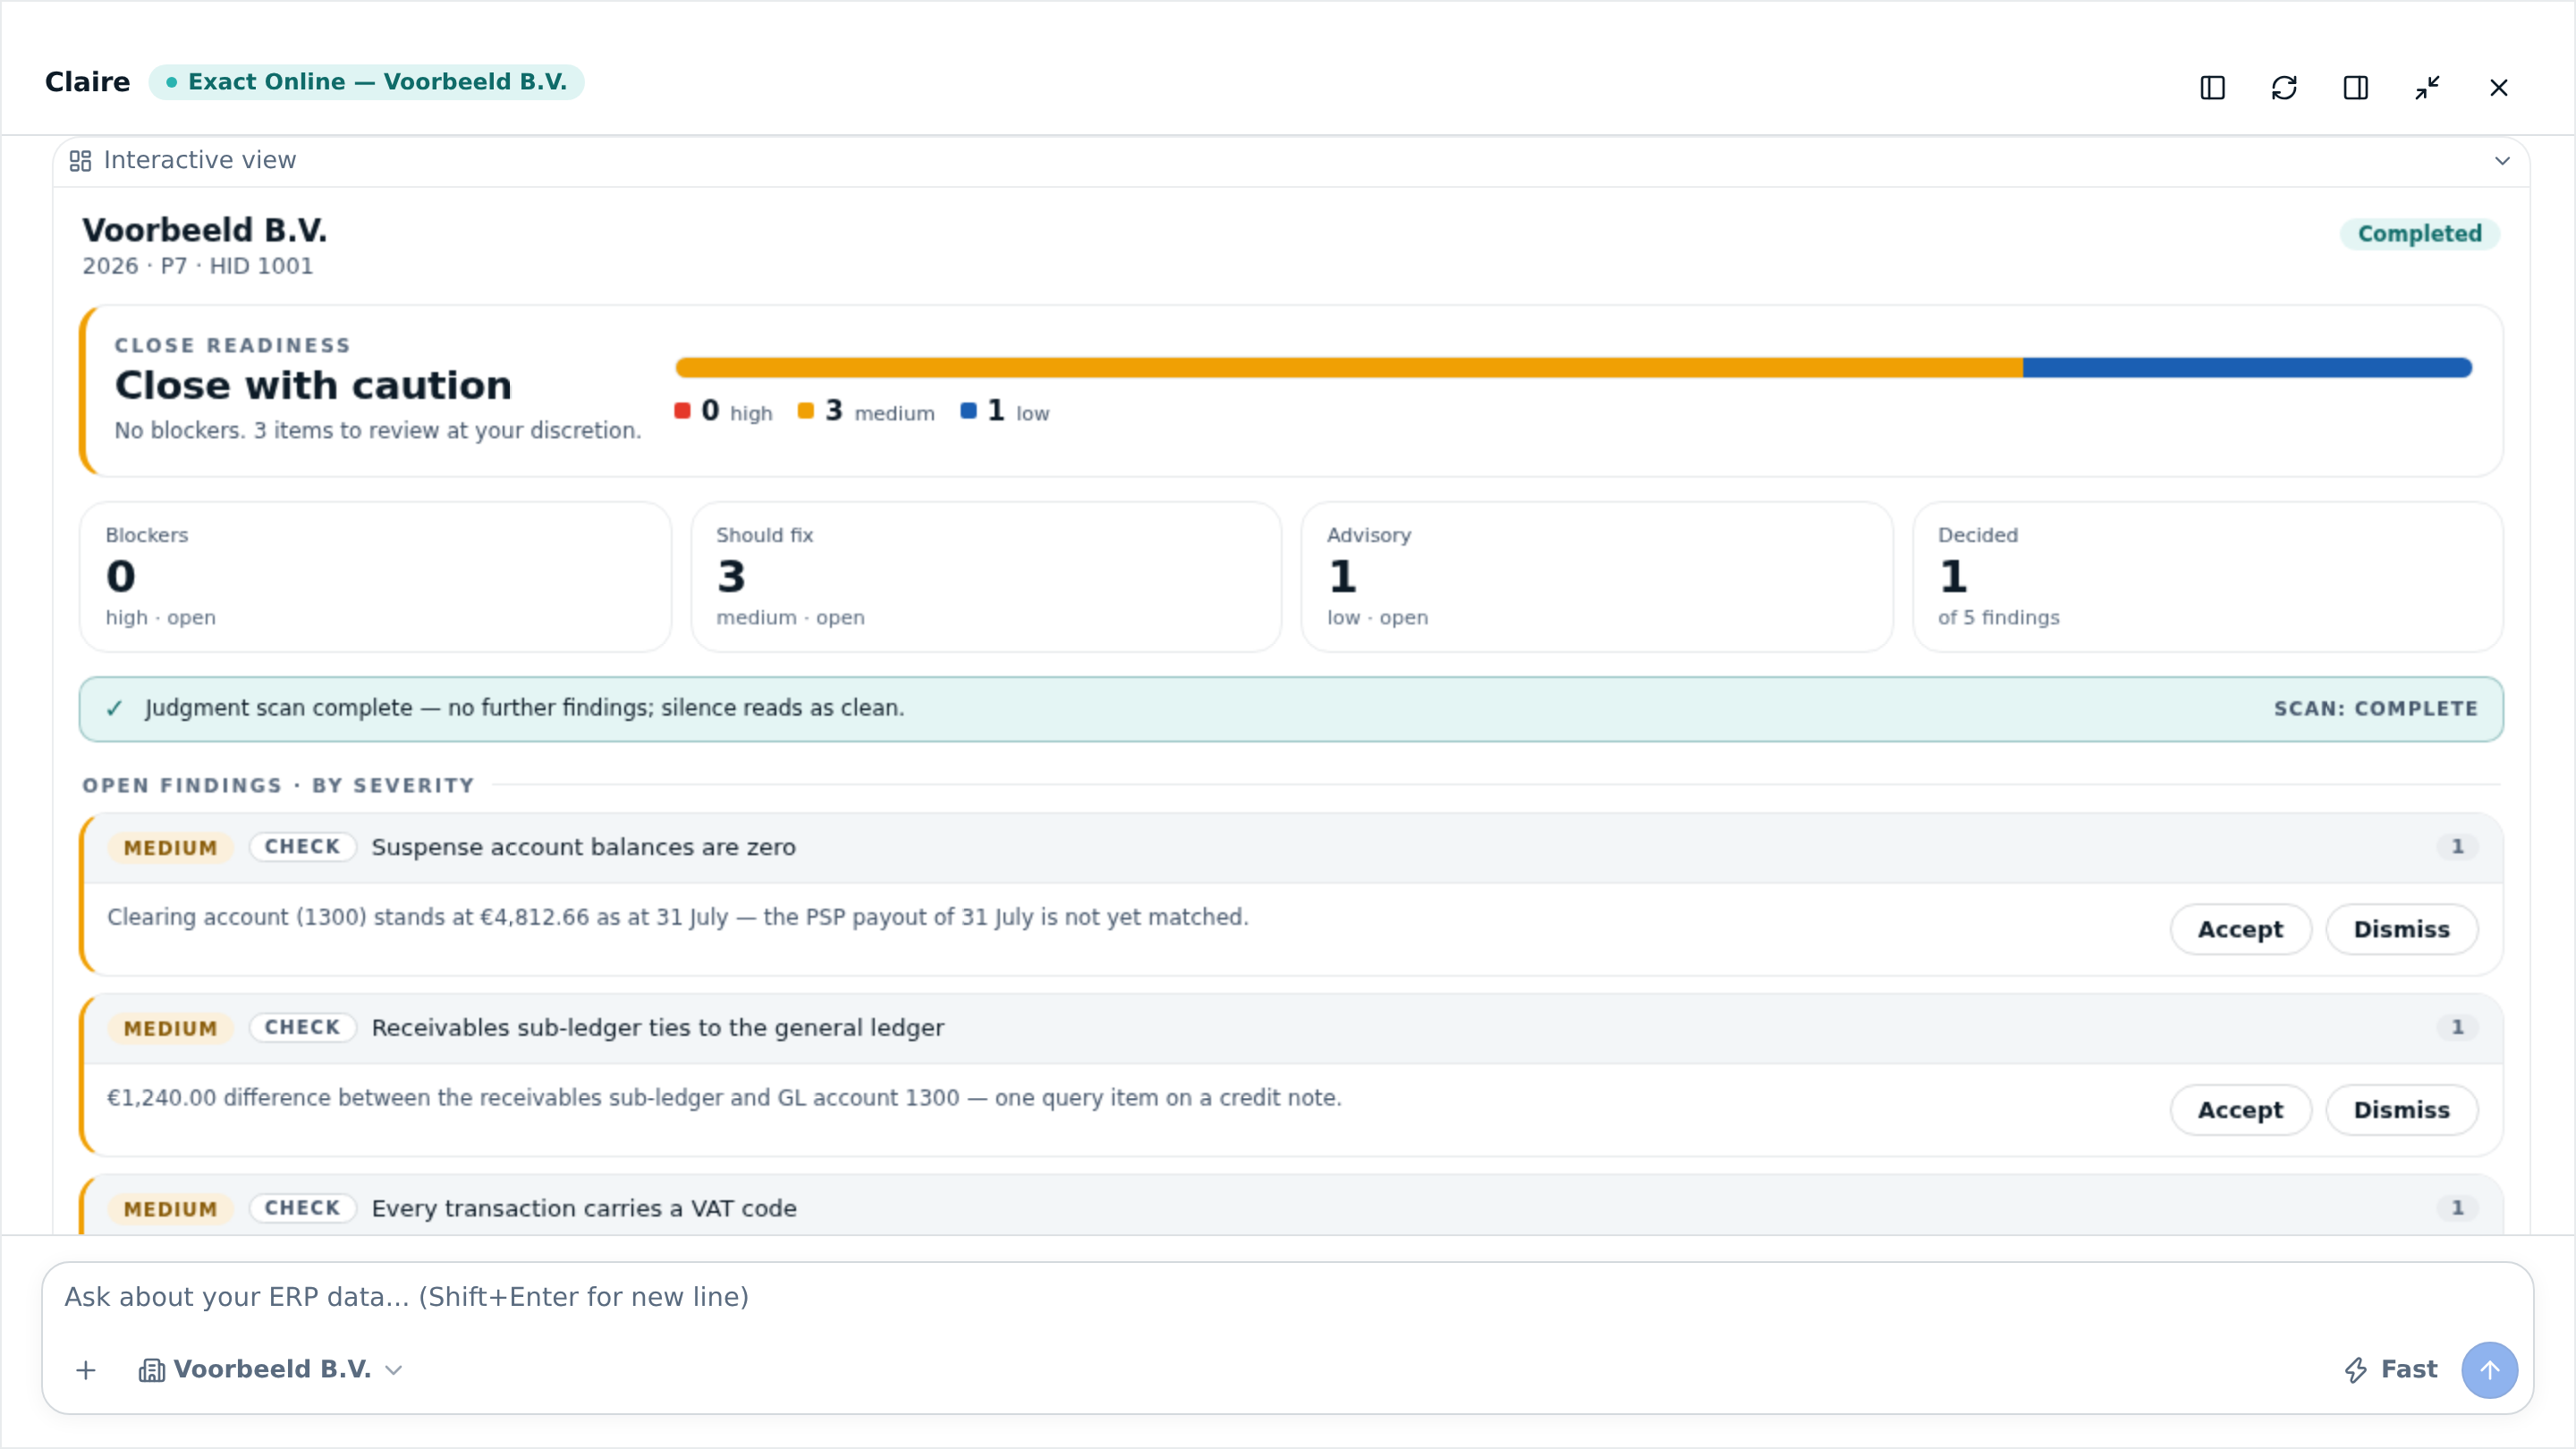The width and height of the screenshot is (2576, 1449).
Task: Click the send arrow button
Action: tap(2489, 1370)
